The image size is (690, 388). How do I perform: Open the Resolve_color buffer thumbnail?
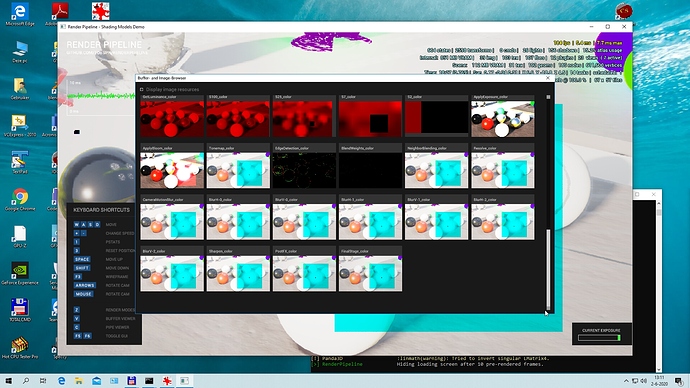(503, 170)
